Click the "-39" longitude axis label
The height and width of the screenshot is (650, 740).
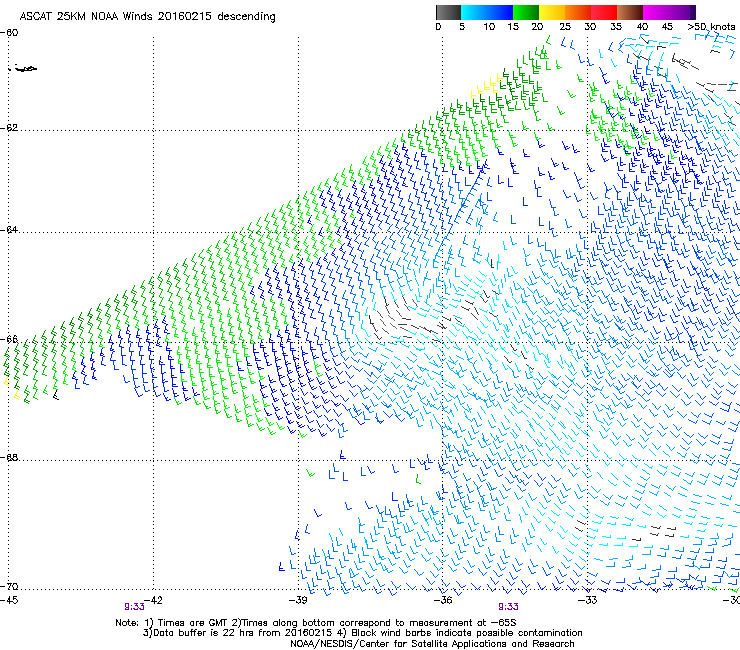coord(298,600)
